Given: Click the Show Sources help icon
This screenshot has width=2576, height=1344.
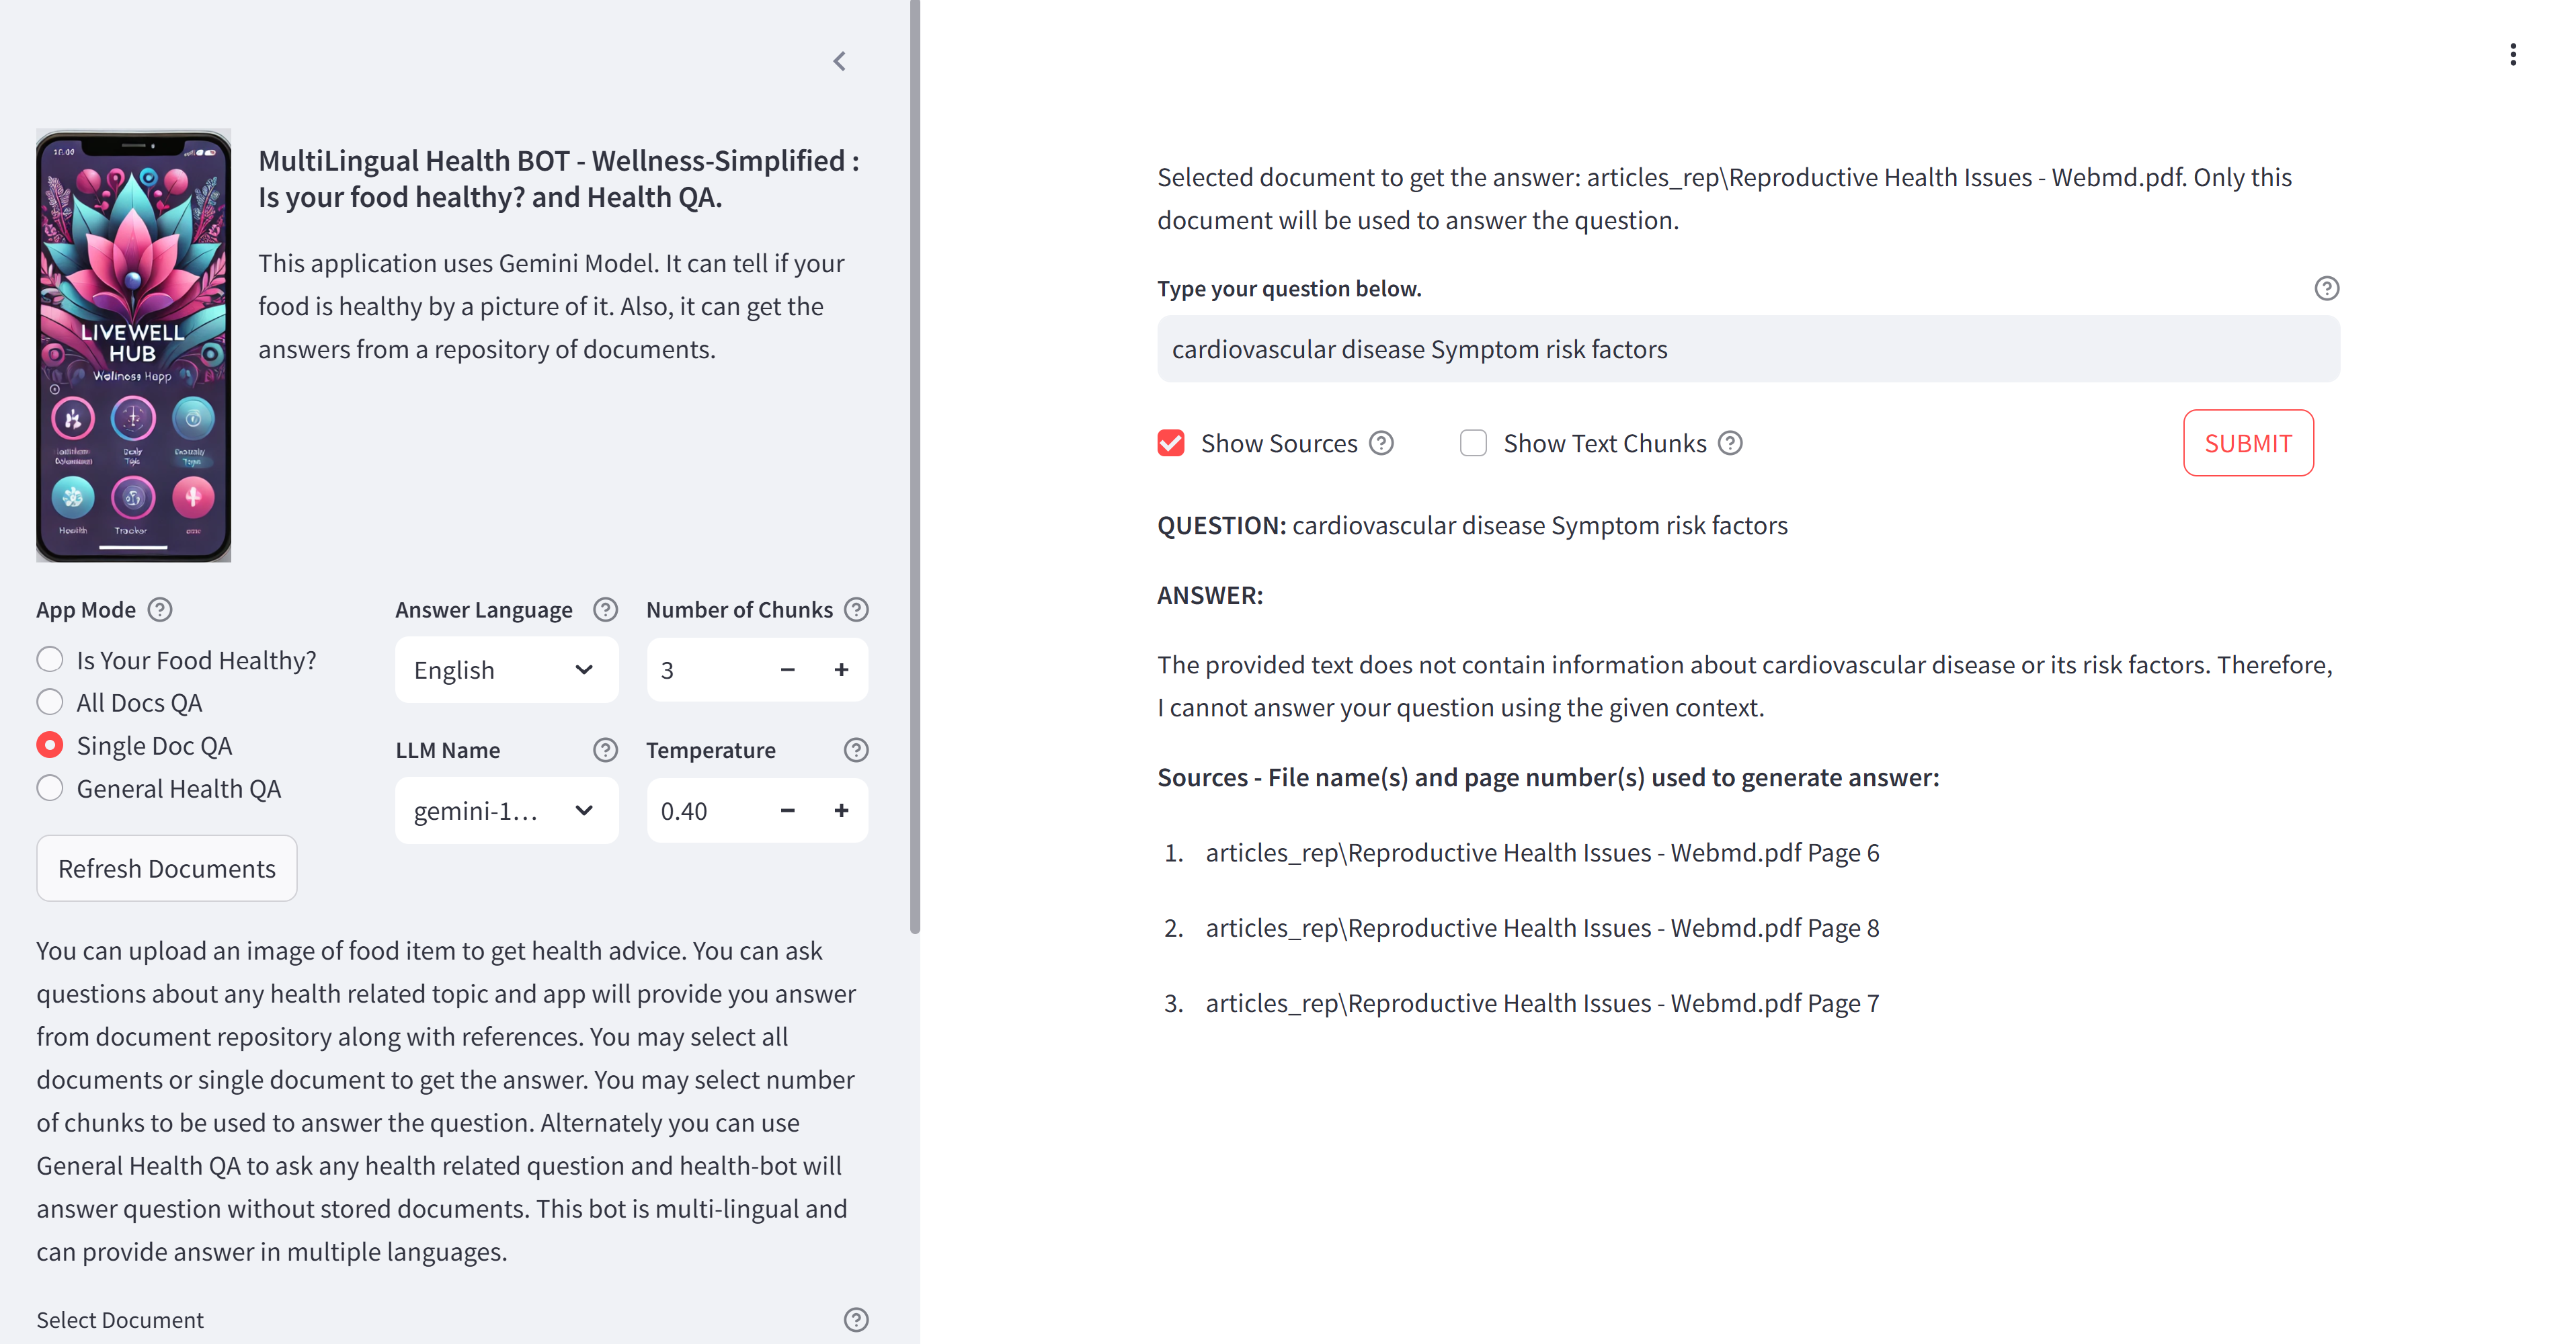Looking at the screenshot, I should pos(1381,443).
